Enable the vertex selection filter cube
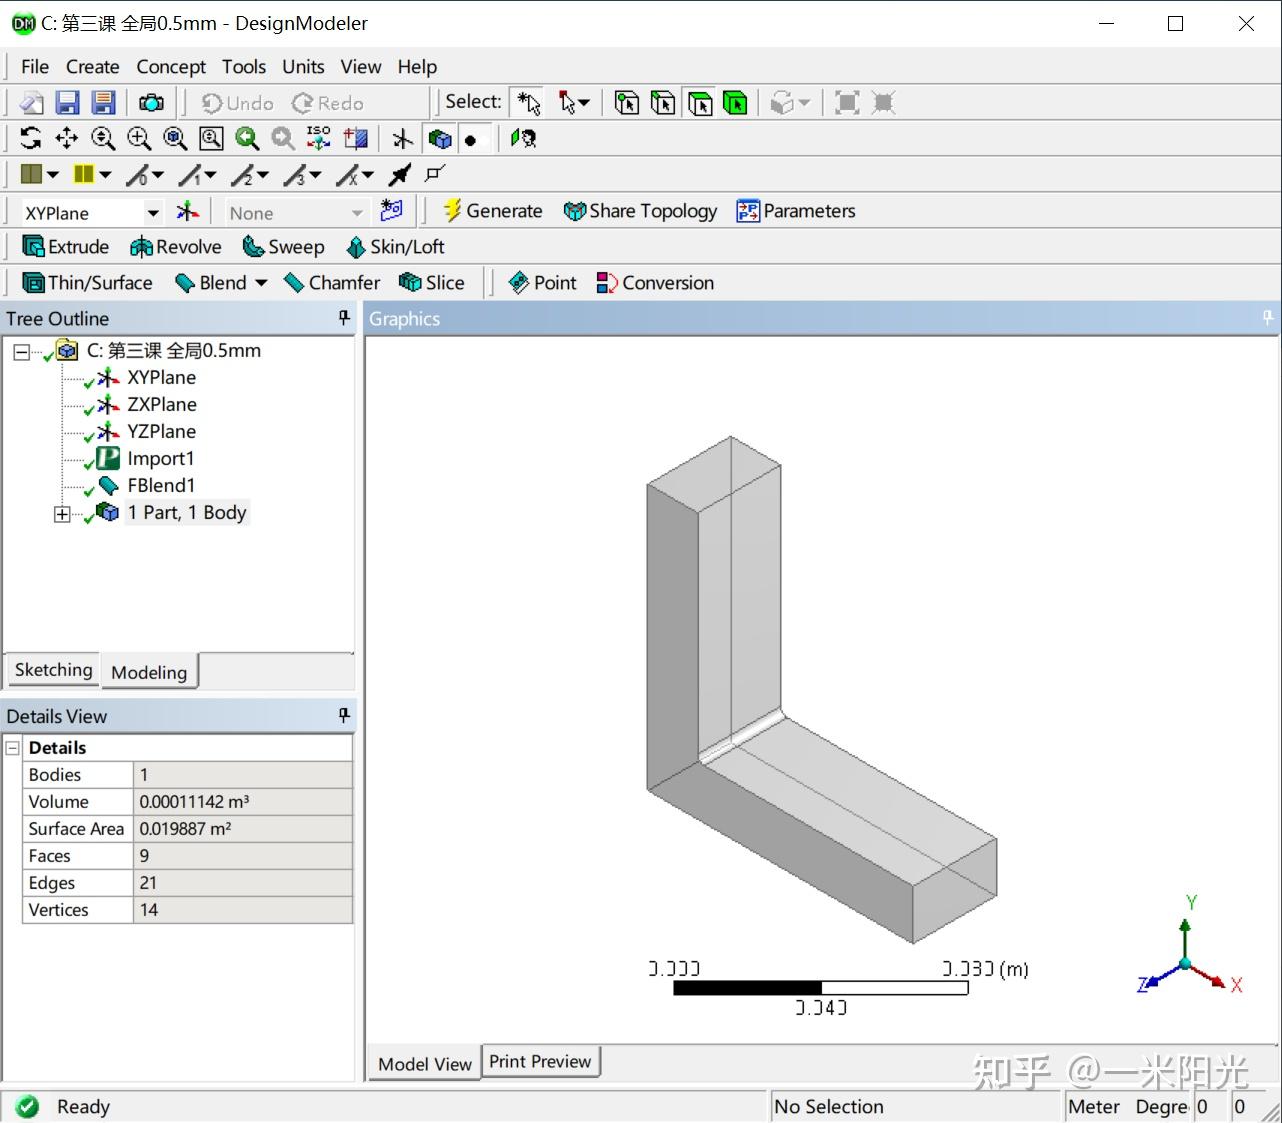1282x1123 pixels. coord(627,102)
